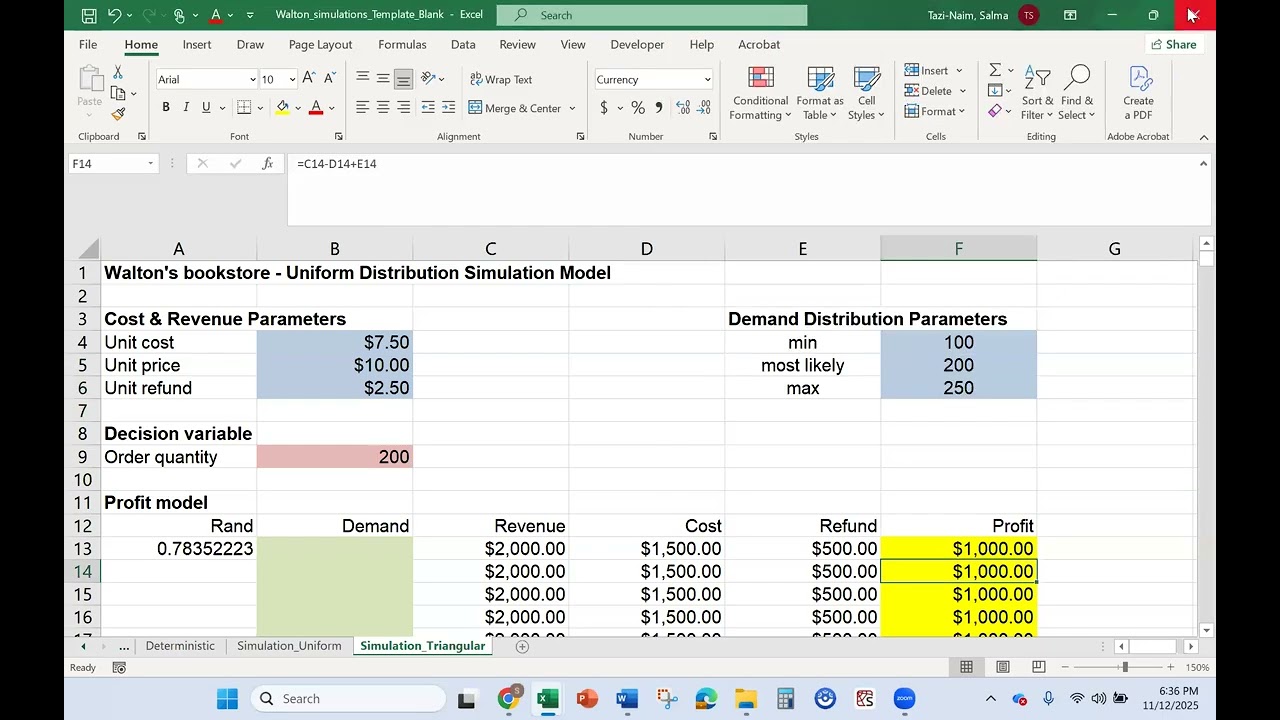
Task: Click Decrease Decimal icon
Action: (x=705, y=108)
